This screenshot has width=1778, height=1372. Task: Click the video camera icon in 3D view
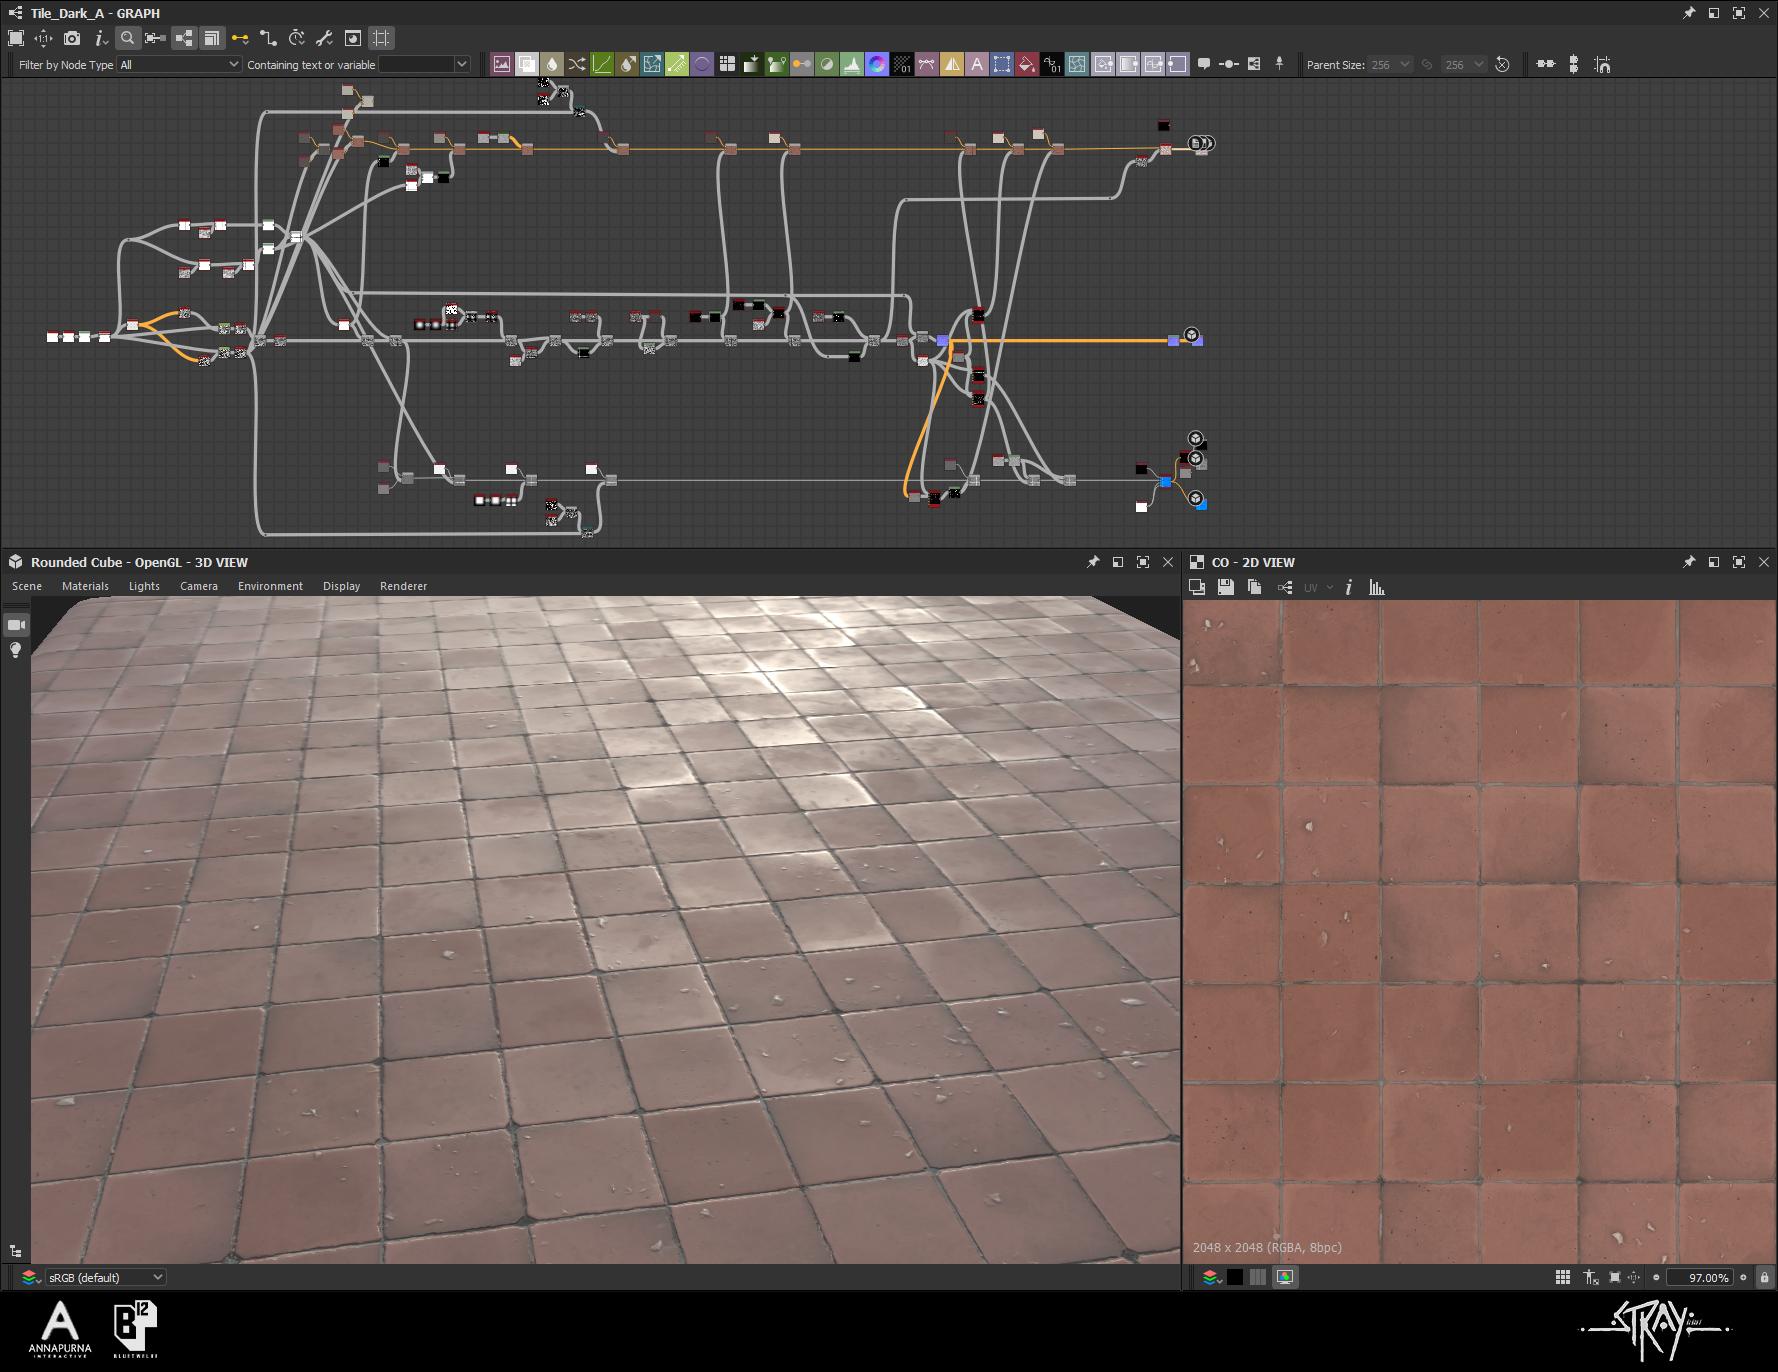point(16,625)
